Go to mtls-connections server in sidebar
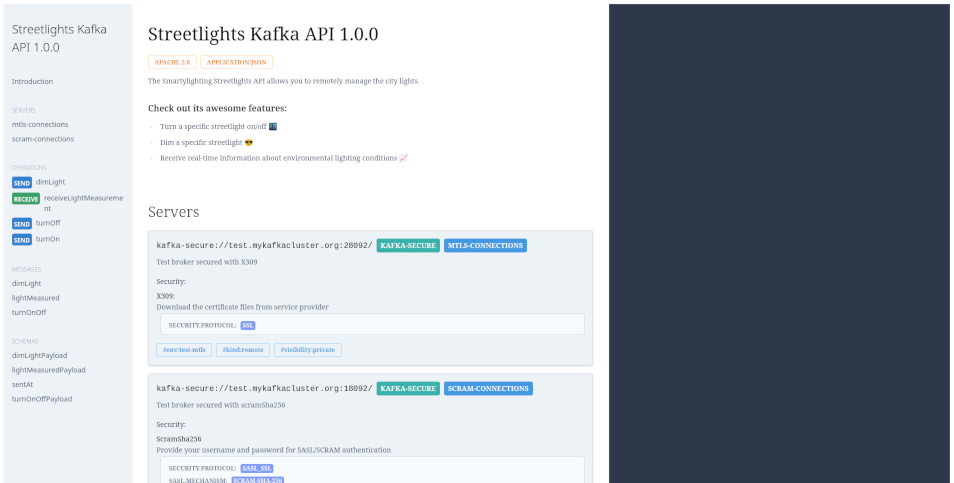 click(40, 124)
